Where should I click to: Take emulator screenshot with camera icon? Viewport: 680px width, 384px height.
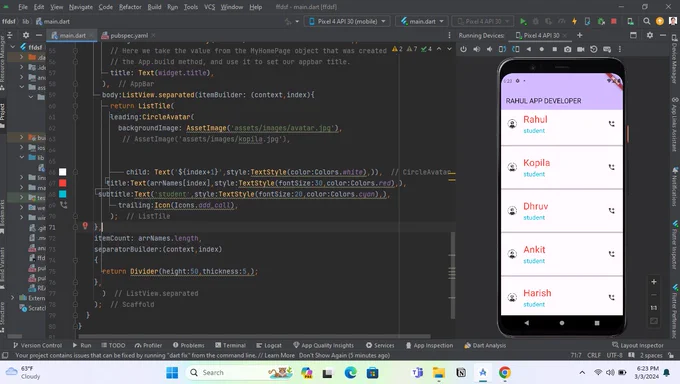point(567,49)
